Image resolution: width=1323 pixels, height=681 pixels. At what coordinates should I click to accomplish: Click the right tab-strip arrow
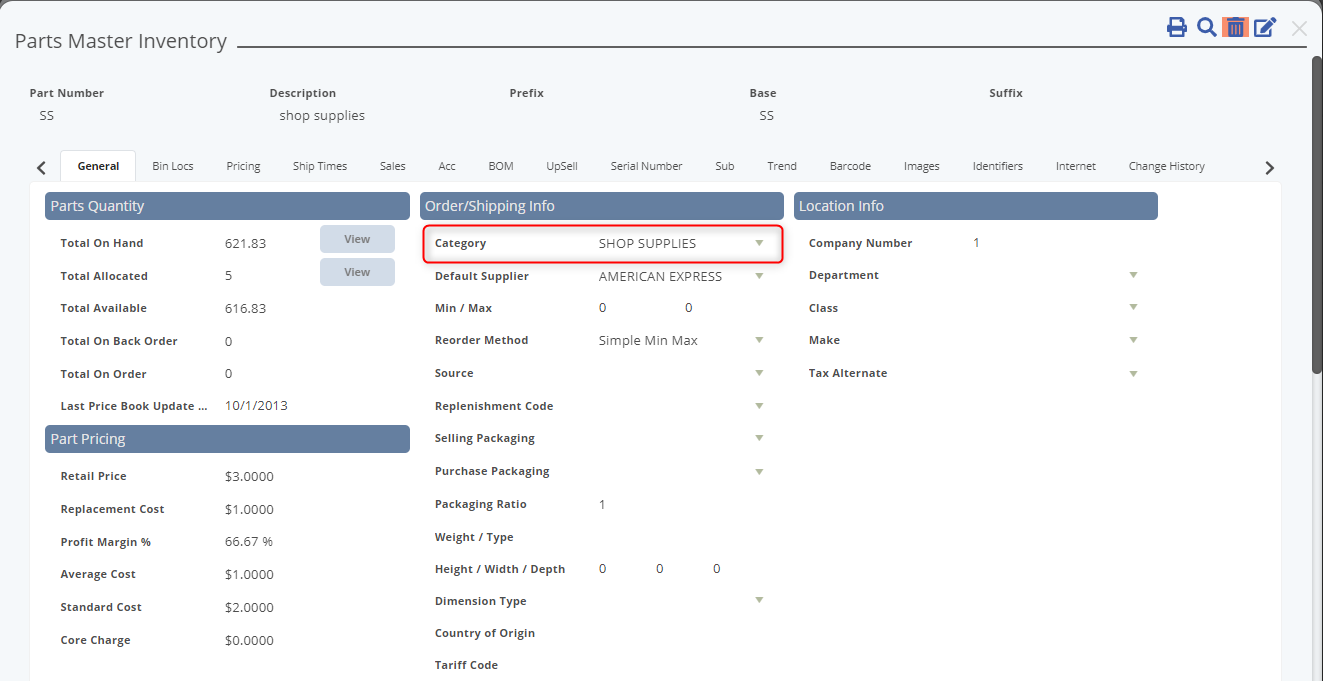point(1270,168)
